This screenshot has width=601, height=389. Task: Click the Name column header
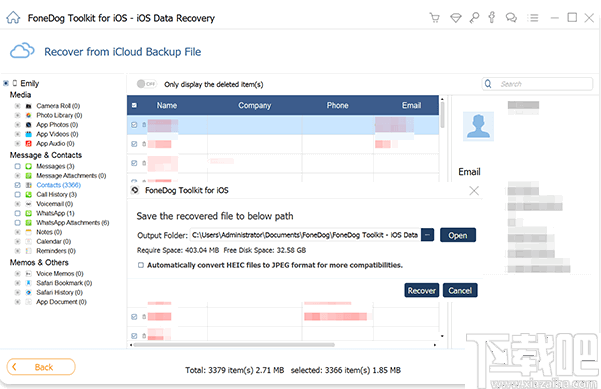[x=167, y=105]
